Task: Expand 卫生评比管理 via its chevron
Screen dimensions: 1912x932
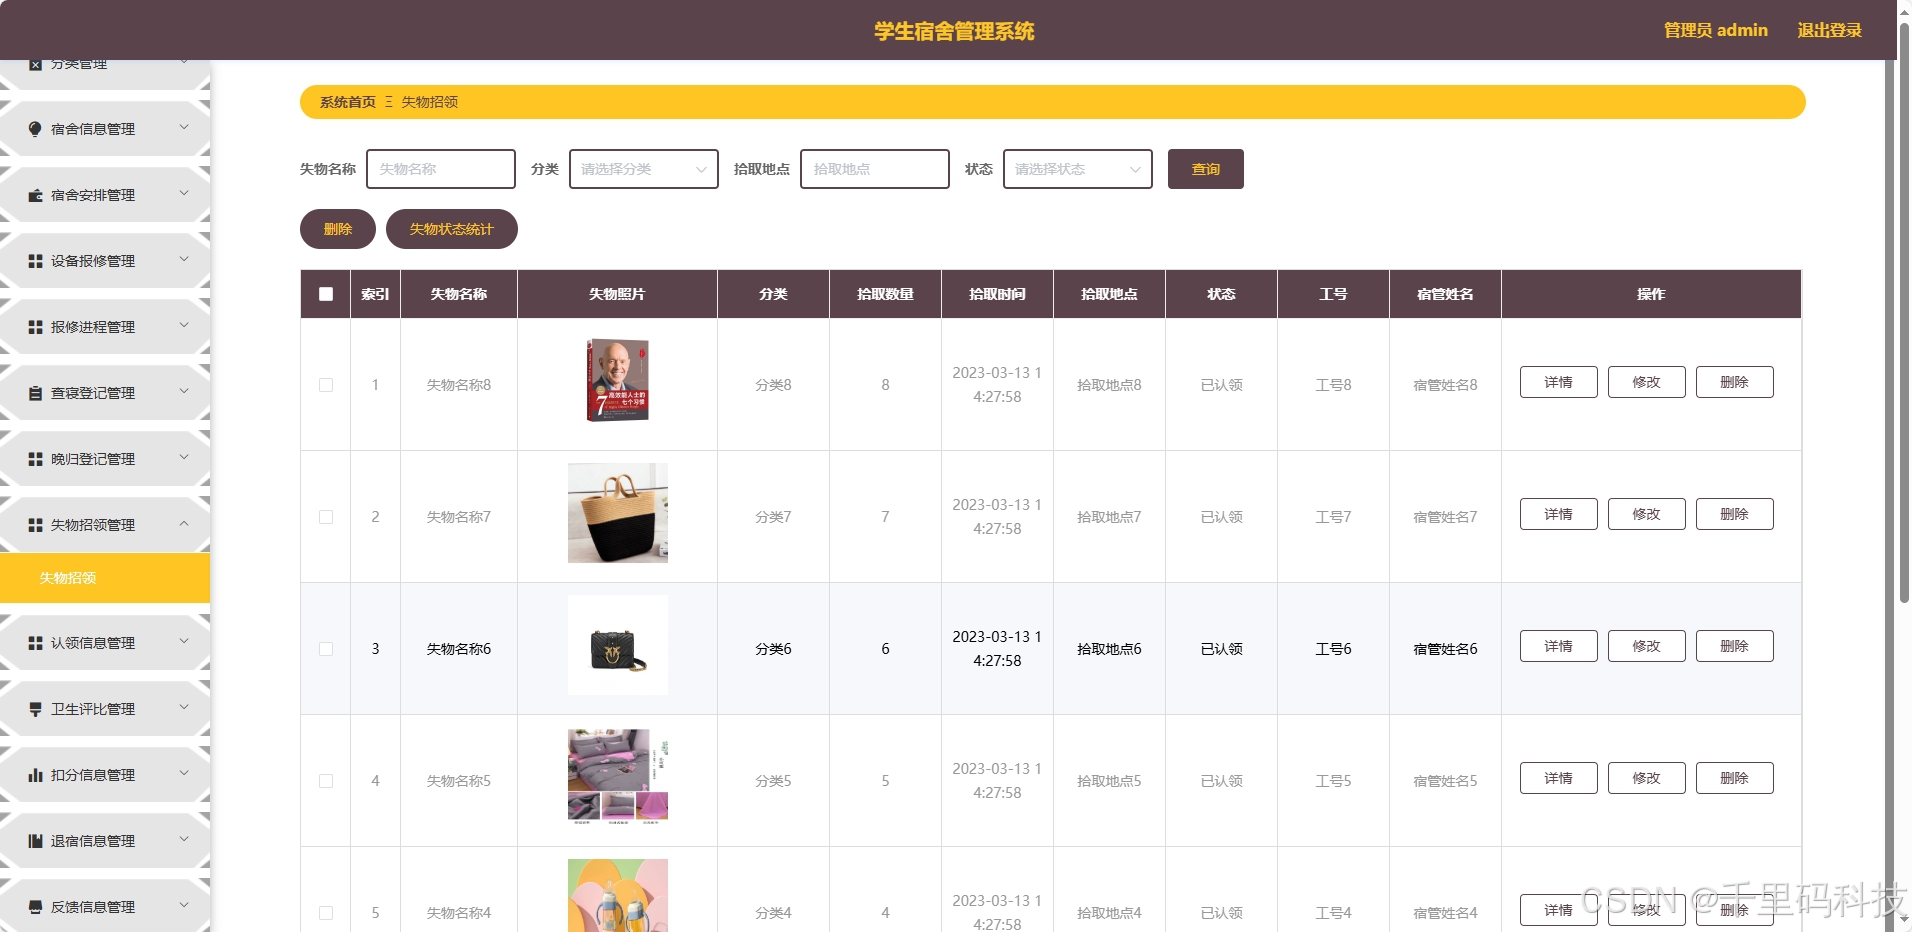Action: 184,707
